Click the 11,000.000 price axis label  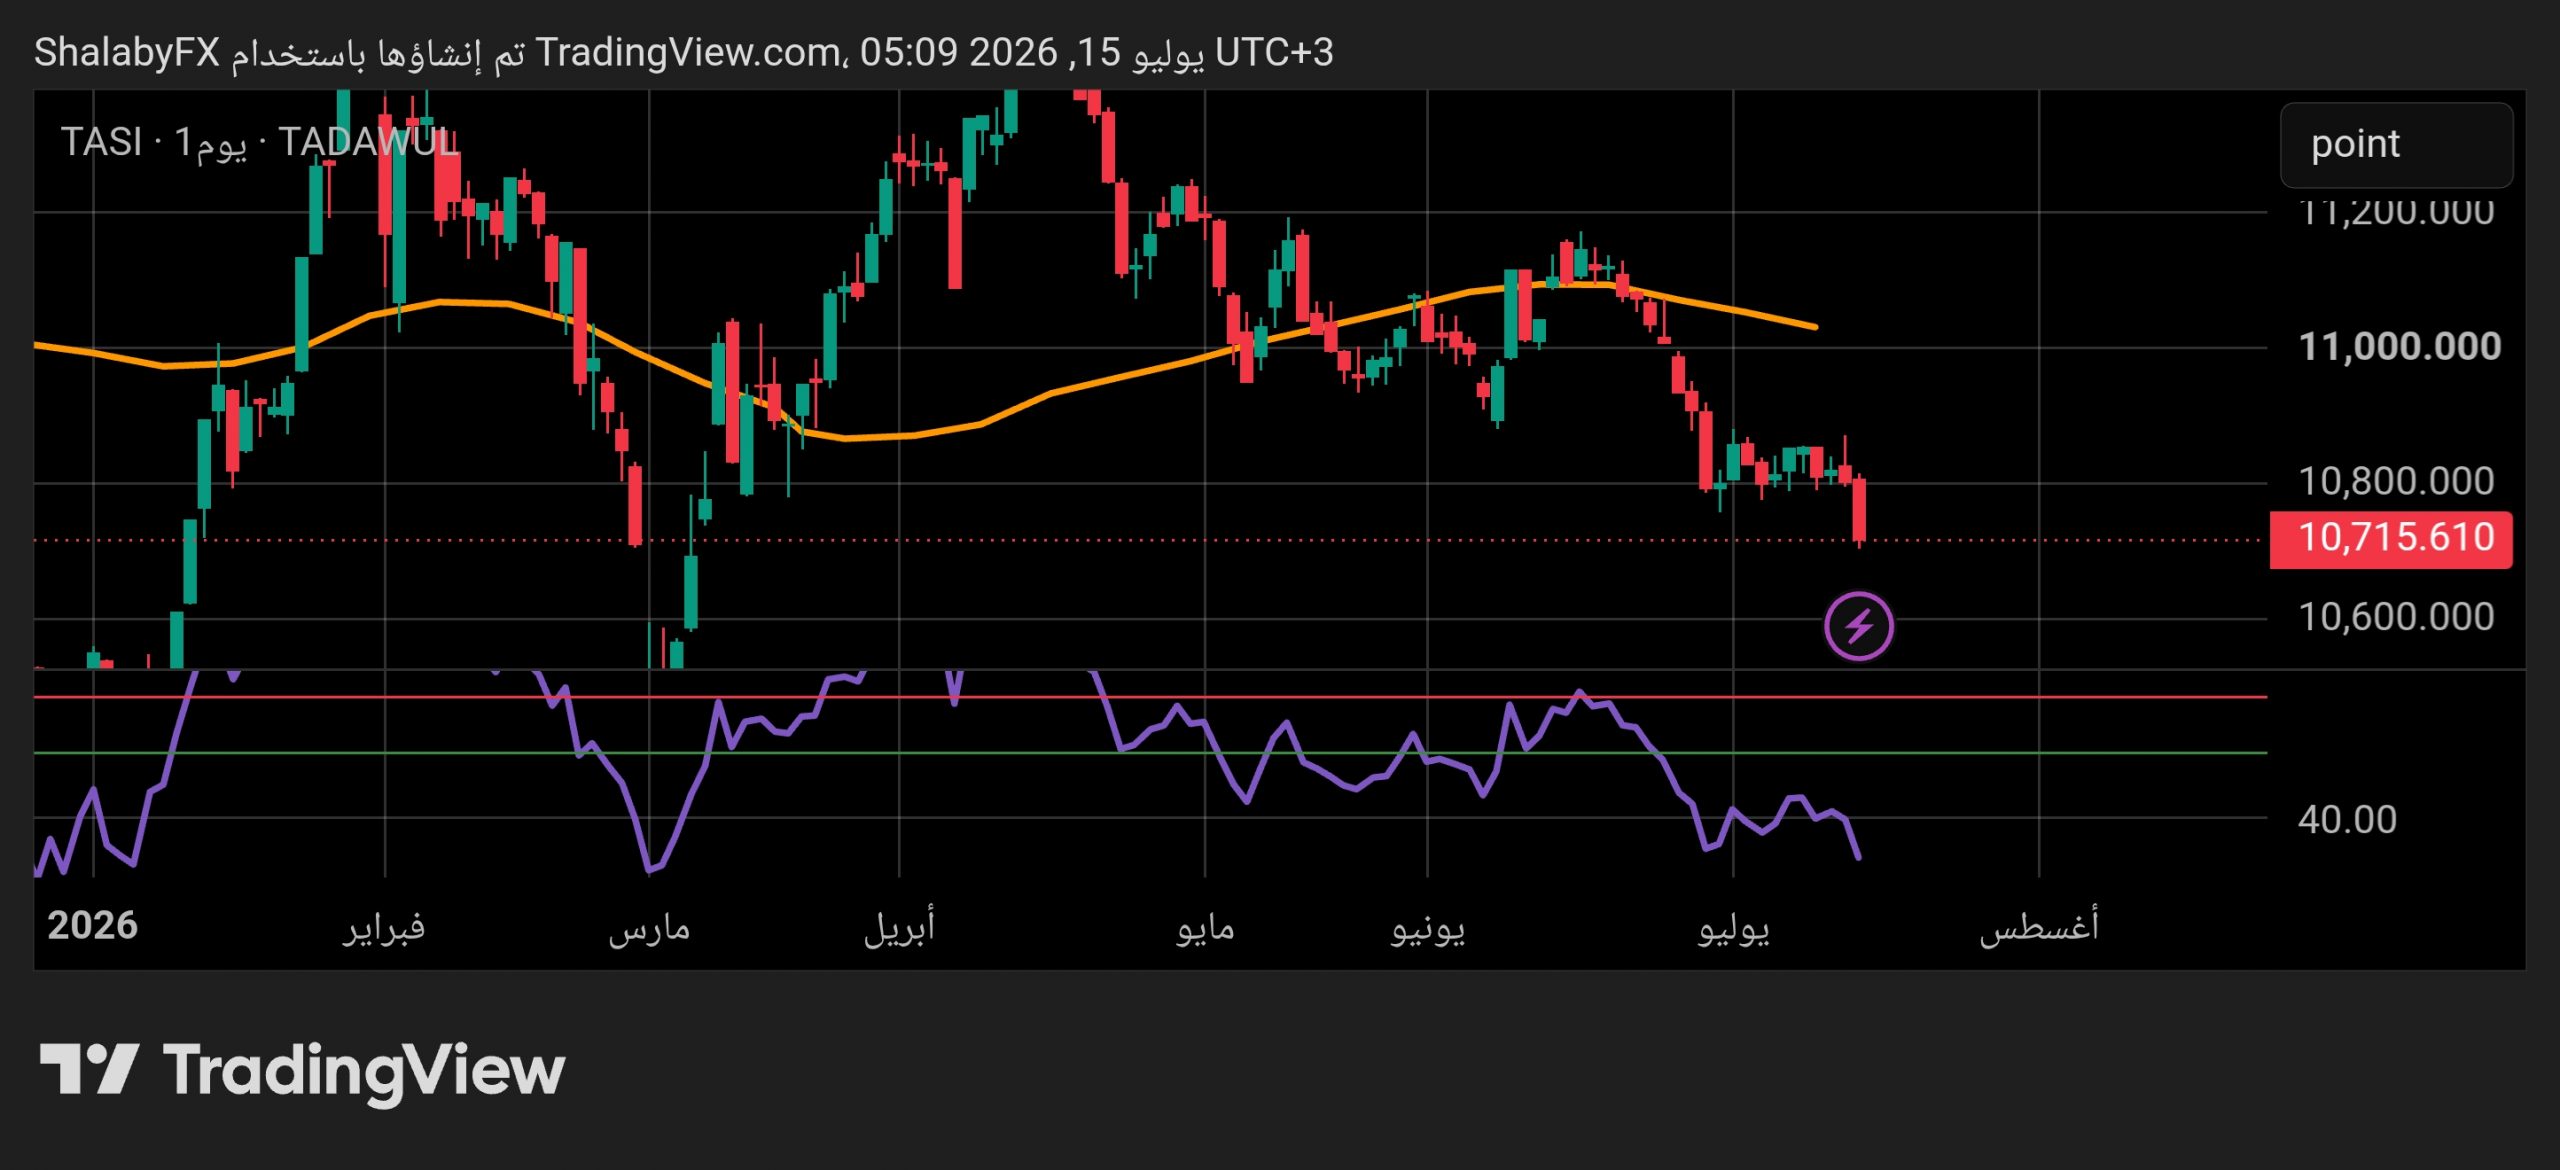(2399, 347)
